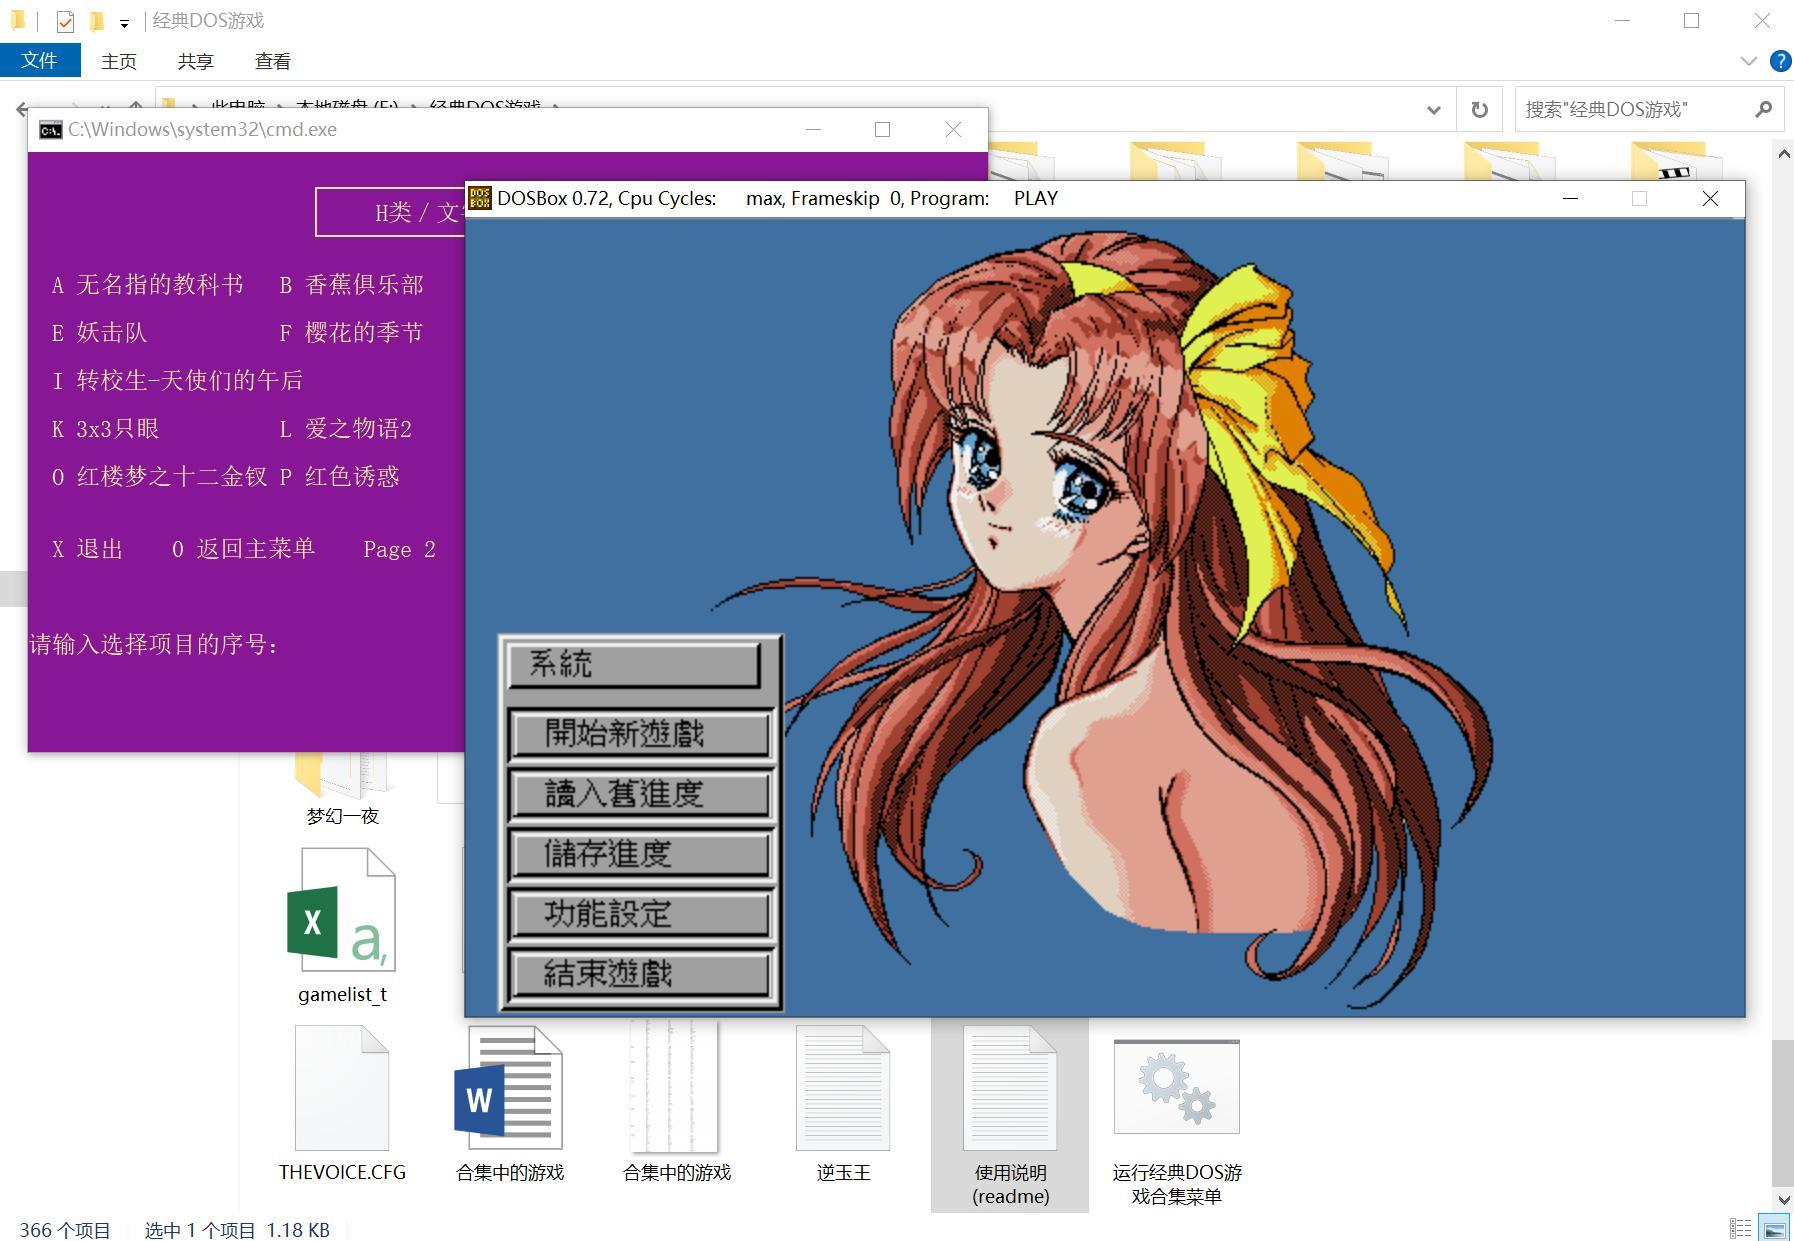Click the 開始新遊戲 button in the game

(640, 734)
